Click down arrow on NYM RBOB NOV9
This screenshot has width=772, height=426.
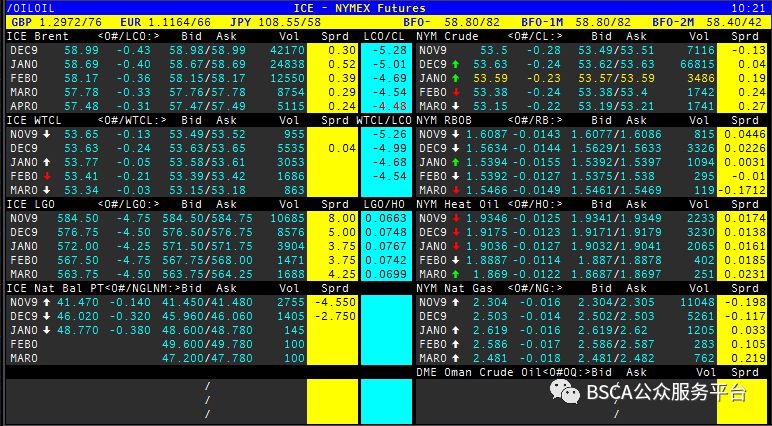pos(455,134)
